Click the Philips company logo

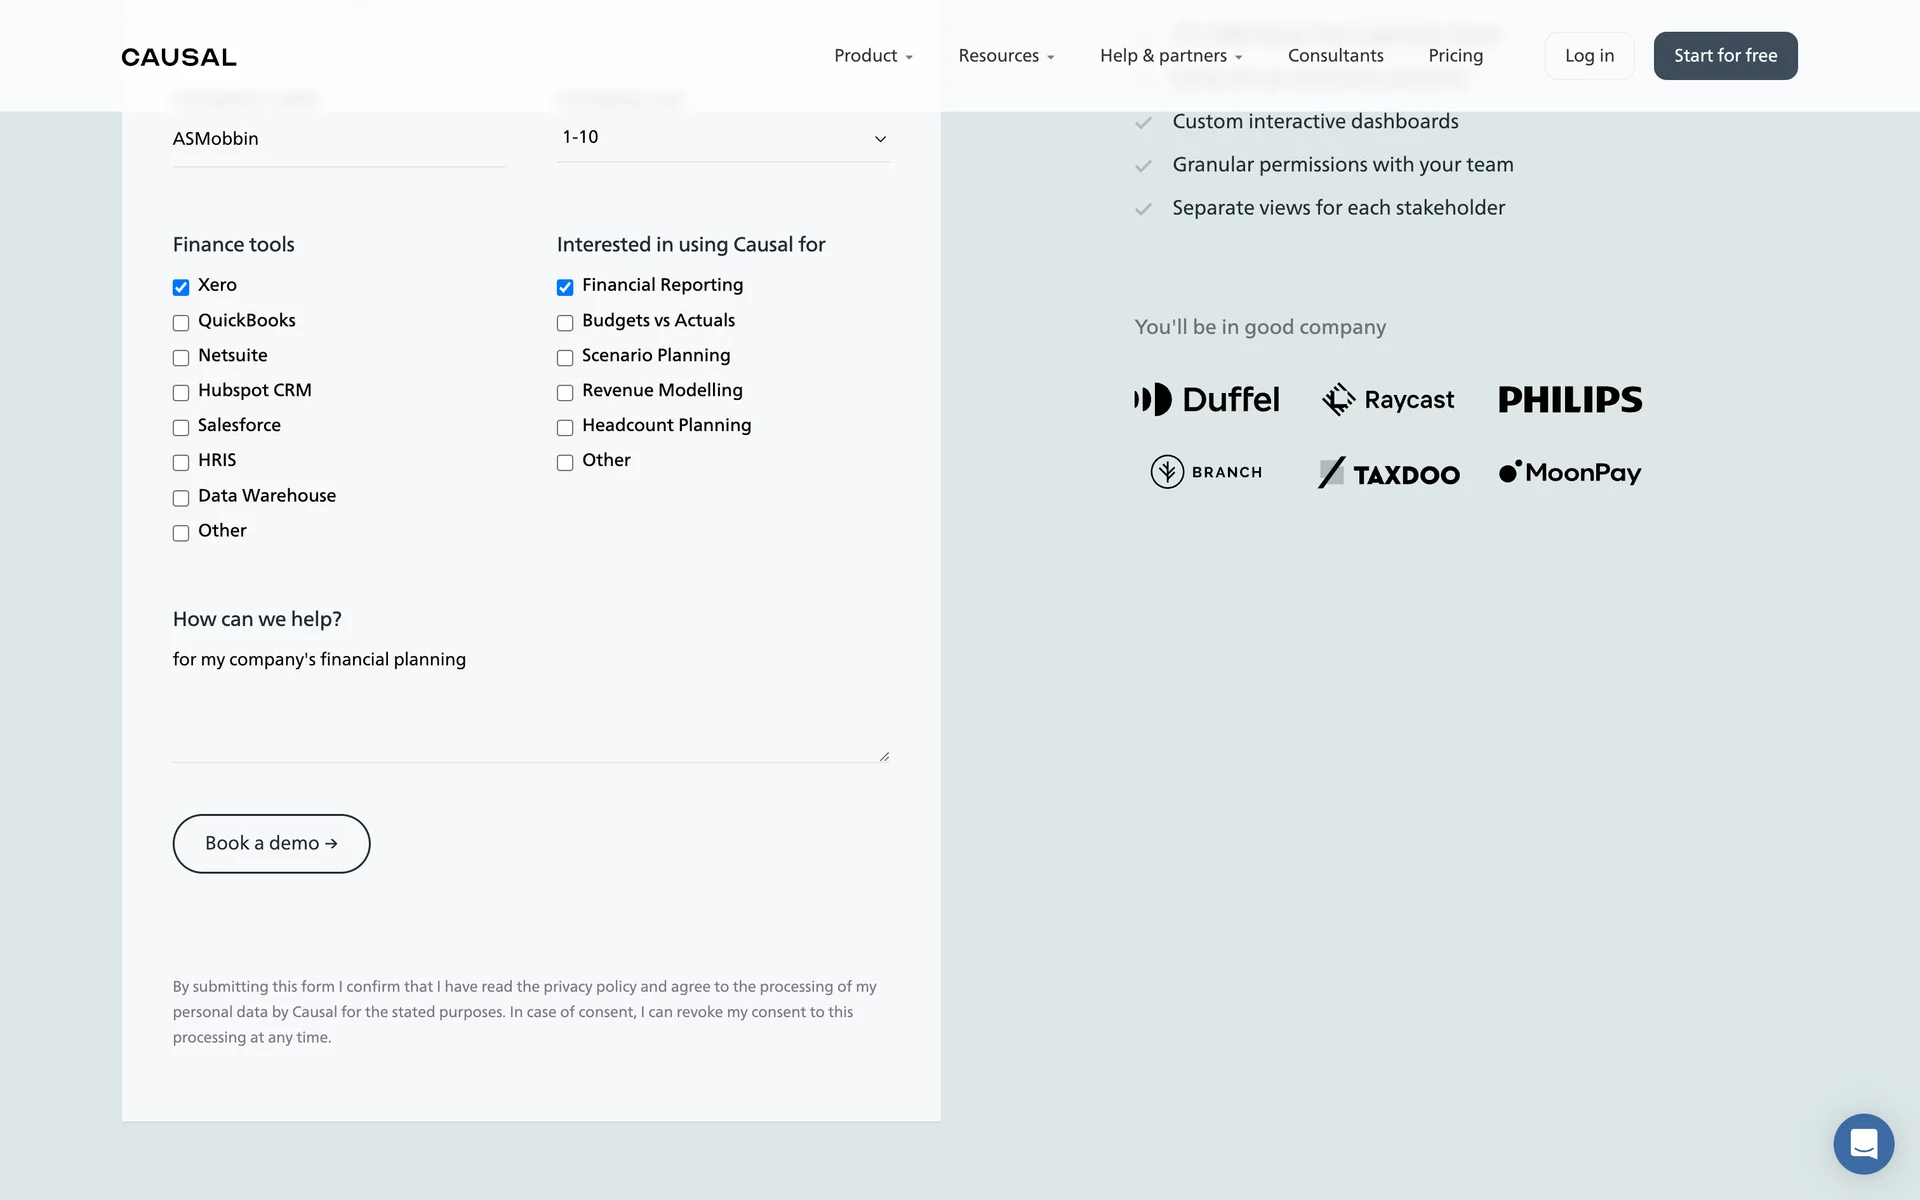(x=1569, y=399)
